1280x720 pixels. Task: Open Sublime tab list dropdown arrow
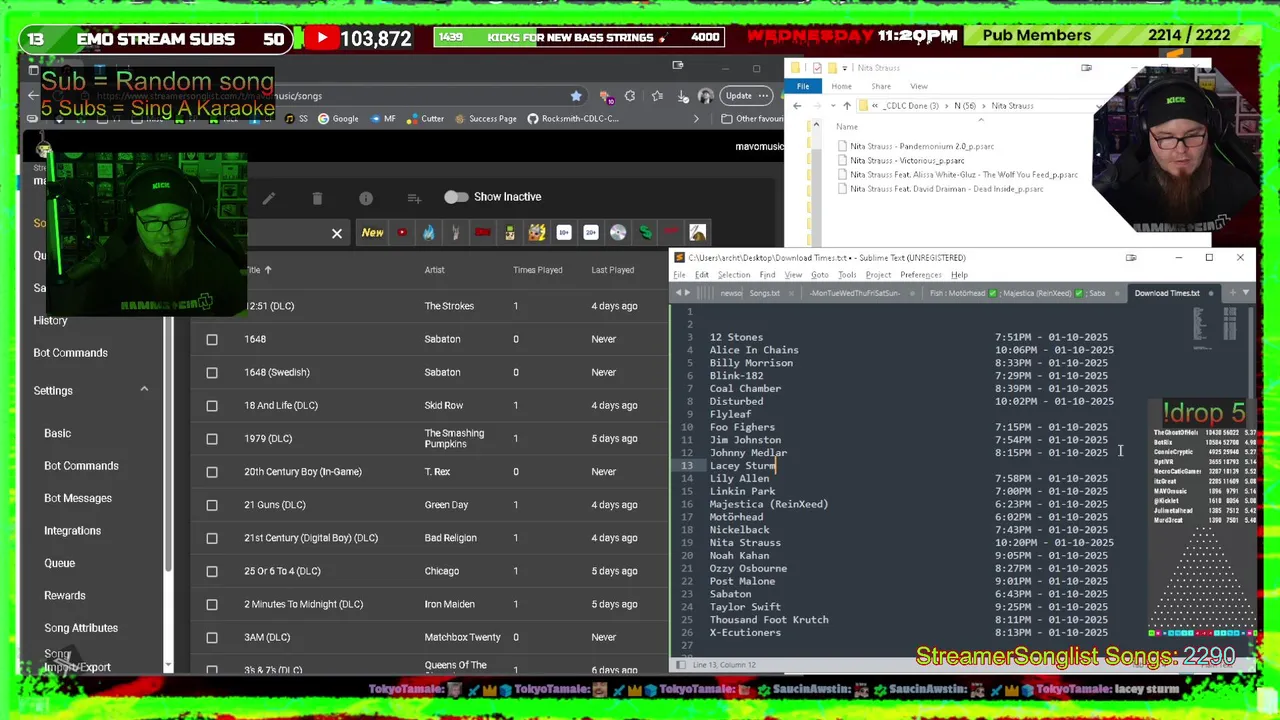1246,293
